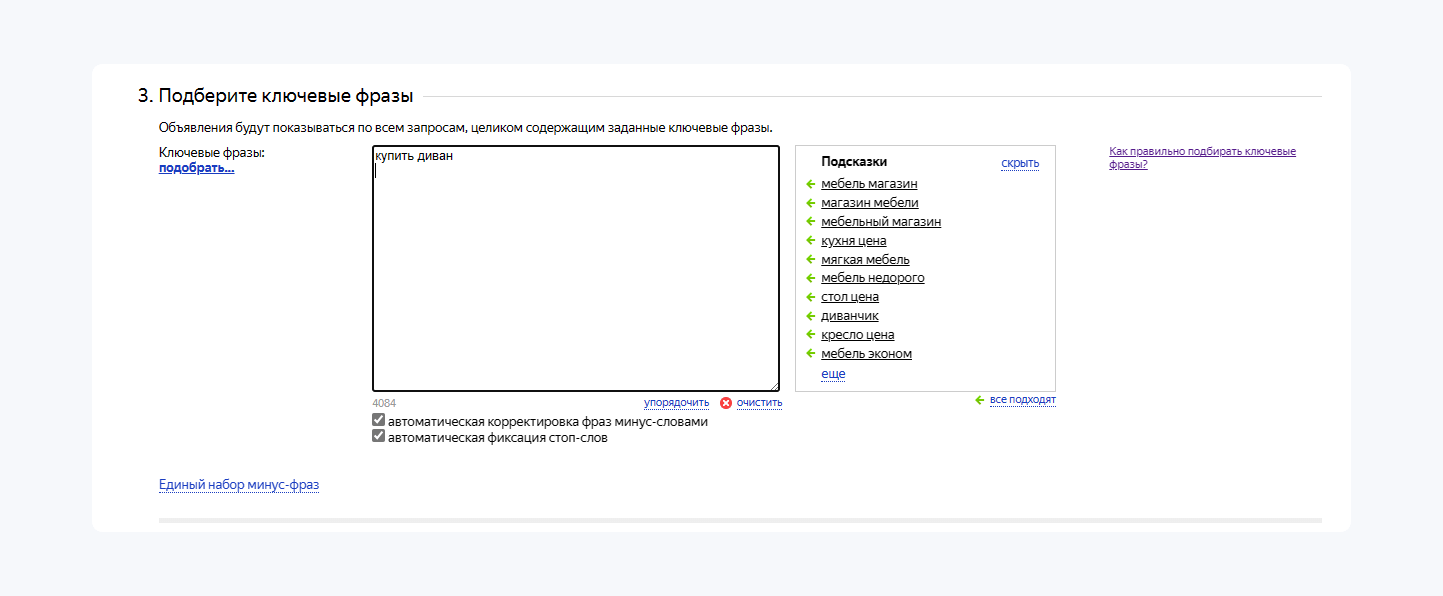Select the suggestion "мягкая мебель"
1443x596 pixels.
tap(865, 260)
